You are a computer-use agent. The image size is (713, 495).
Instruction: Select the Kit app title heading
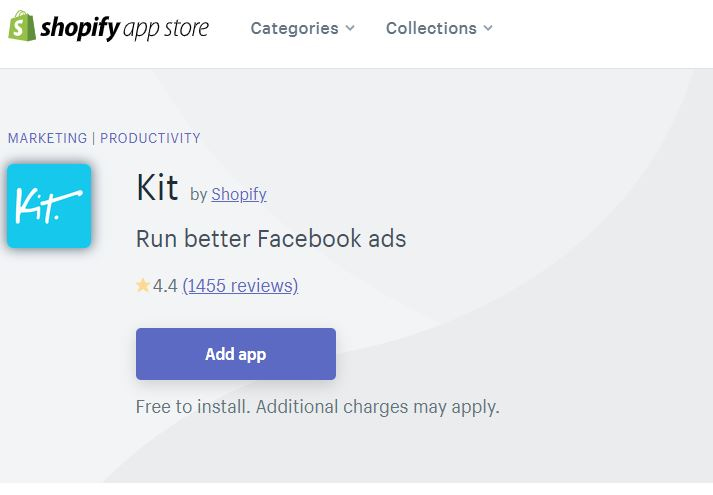pos(157,187)
